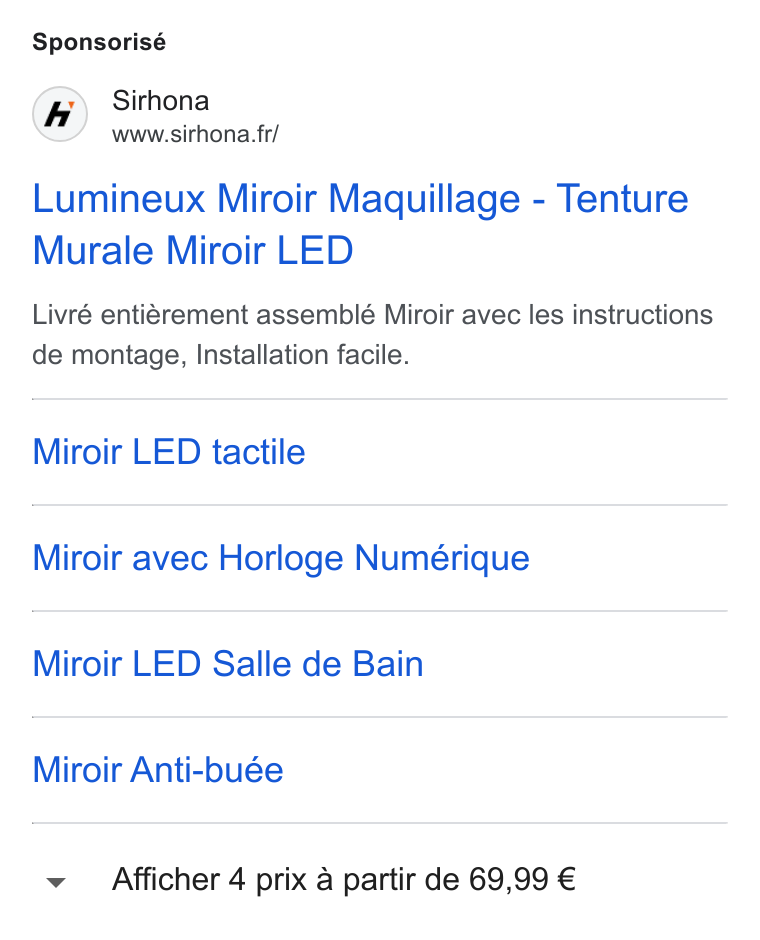Click the word 'Tenture' in the headline
Image resolution: width=760 pixels, height=940 pixels.
(623, 198)
